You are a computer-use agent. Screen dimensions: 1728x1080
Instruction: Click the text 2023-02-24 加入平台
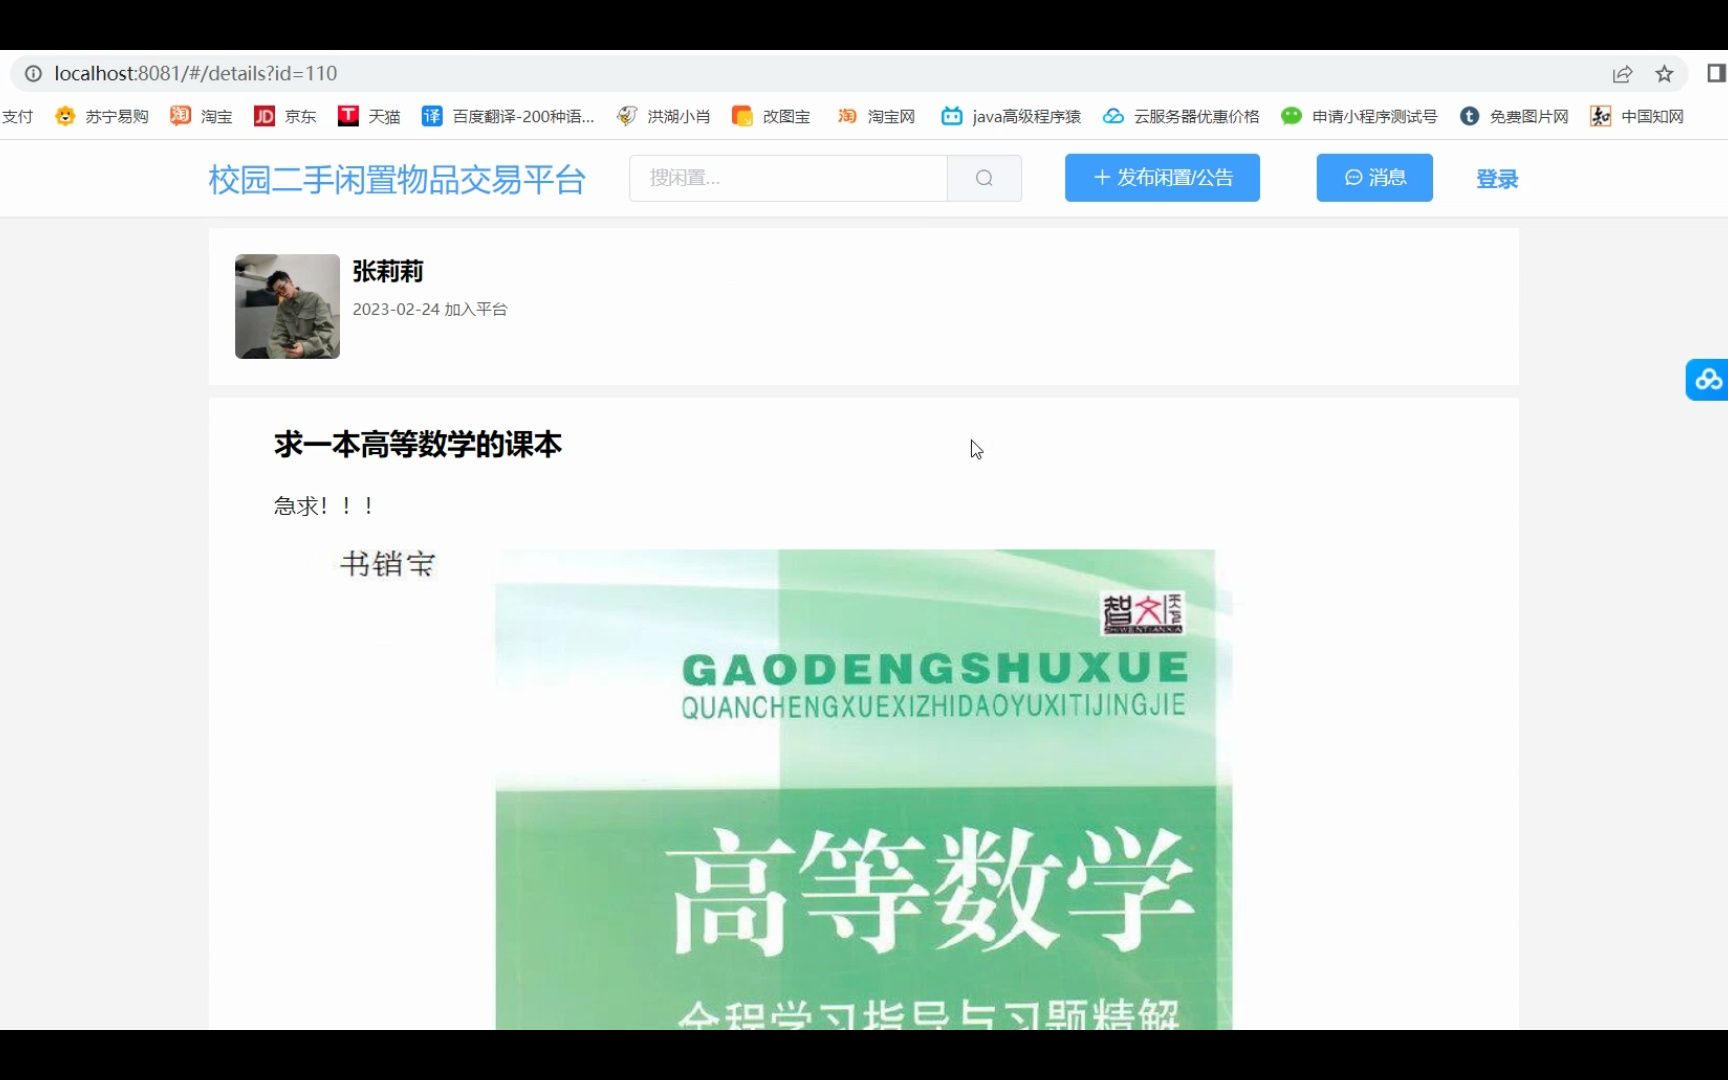coord(430,309)
